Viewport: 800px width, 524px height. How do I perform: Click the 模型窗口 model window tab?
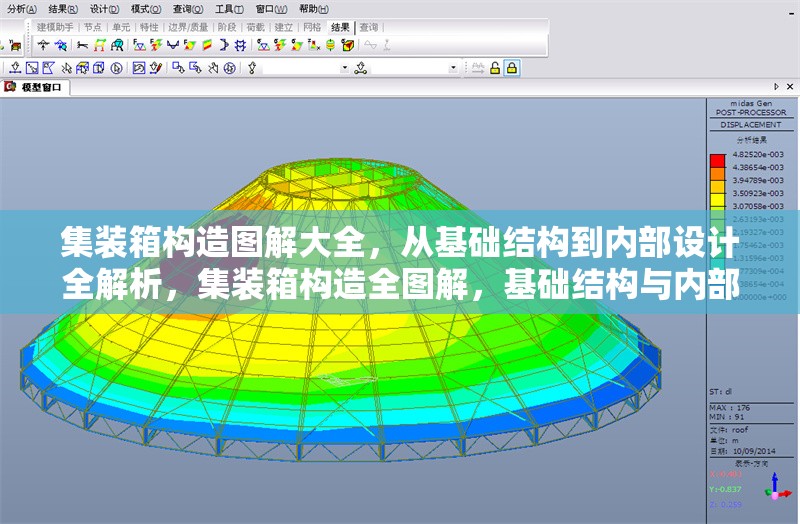point(41,88)
